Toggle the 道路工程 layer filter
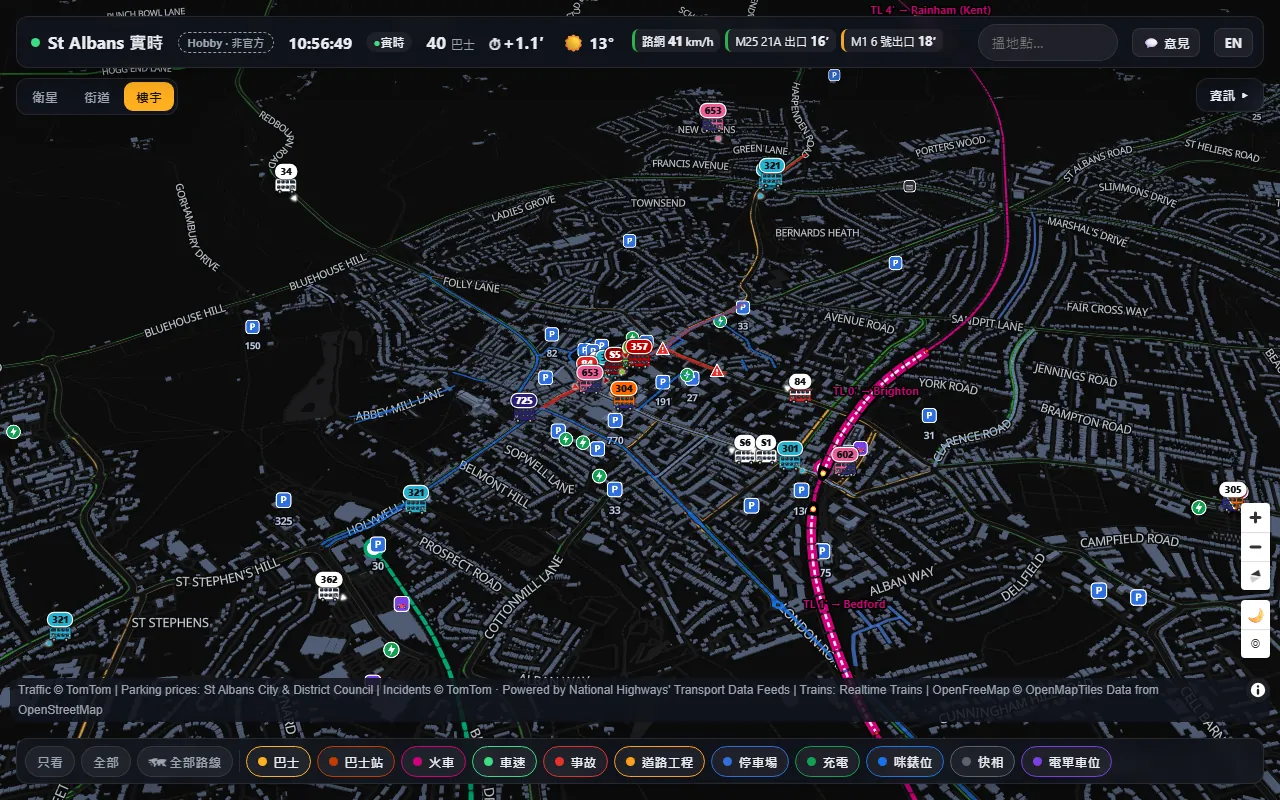Screen dimensions: 1280x800 660,763
